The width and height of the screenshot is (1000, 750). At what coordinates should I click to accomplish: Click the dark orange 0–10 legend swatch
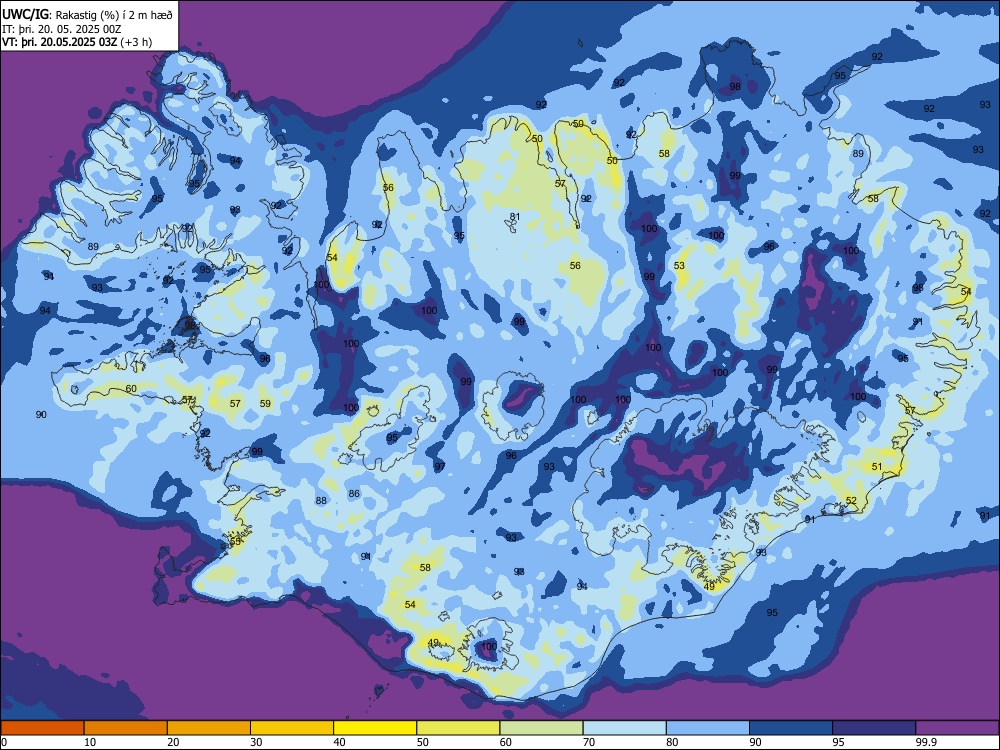tap(42, 728)
